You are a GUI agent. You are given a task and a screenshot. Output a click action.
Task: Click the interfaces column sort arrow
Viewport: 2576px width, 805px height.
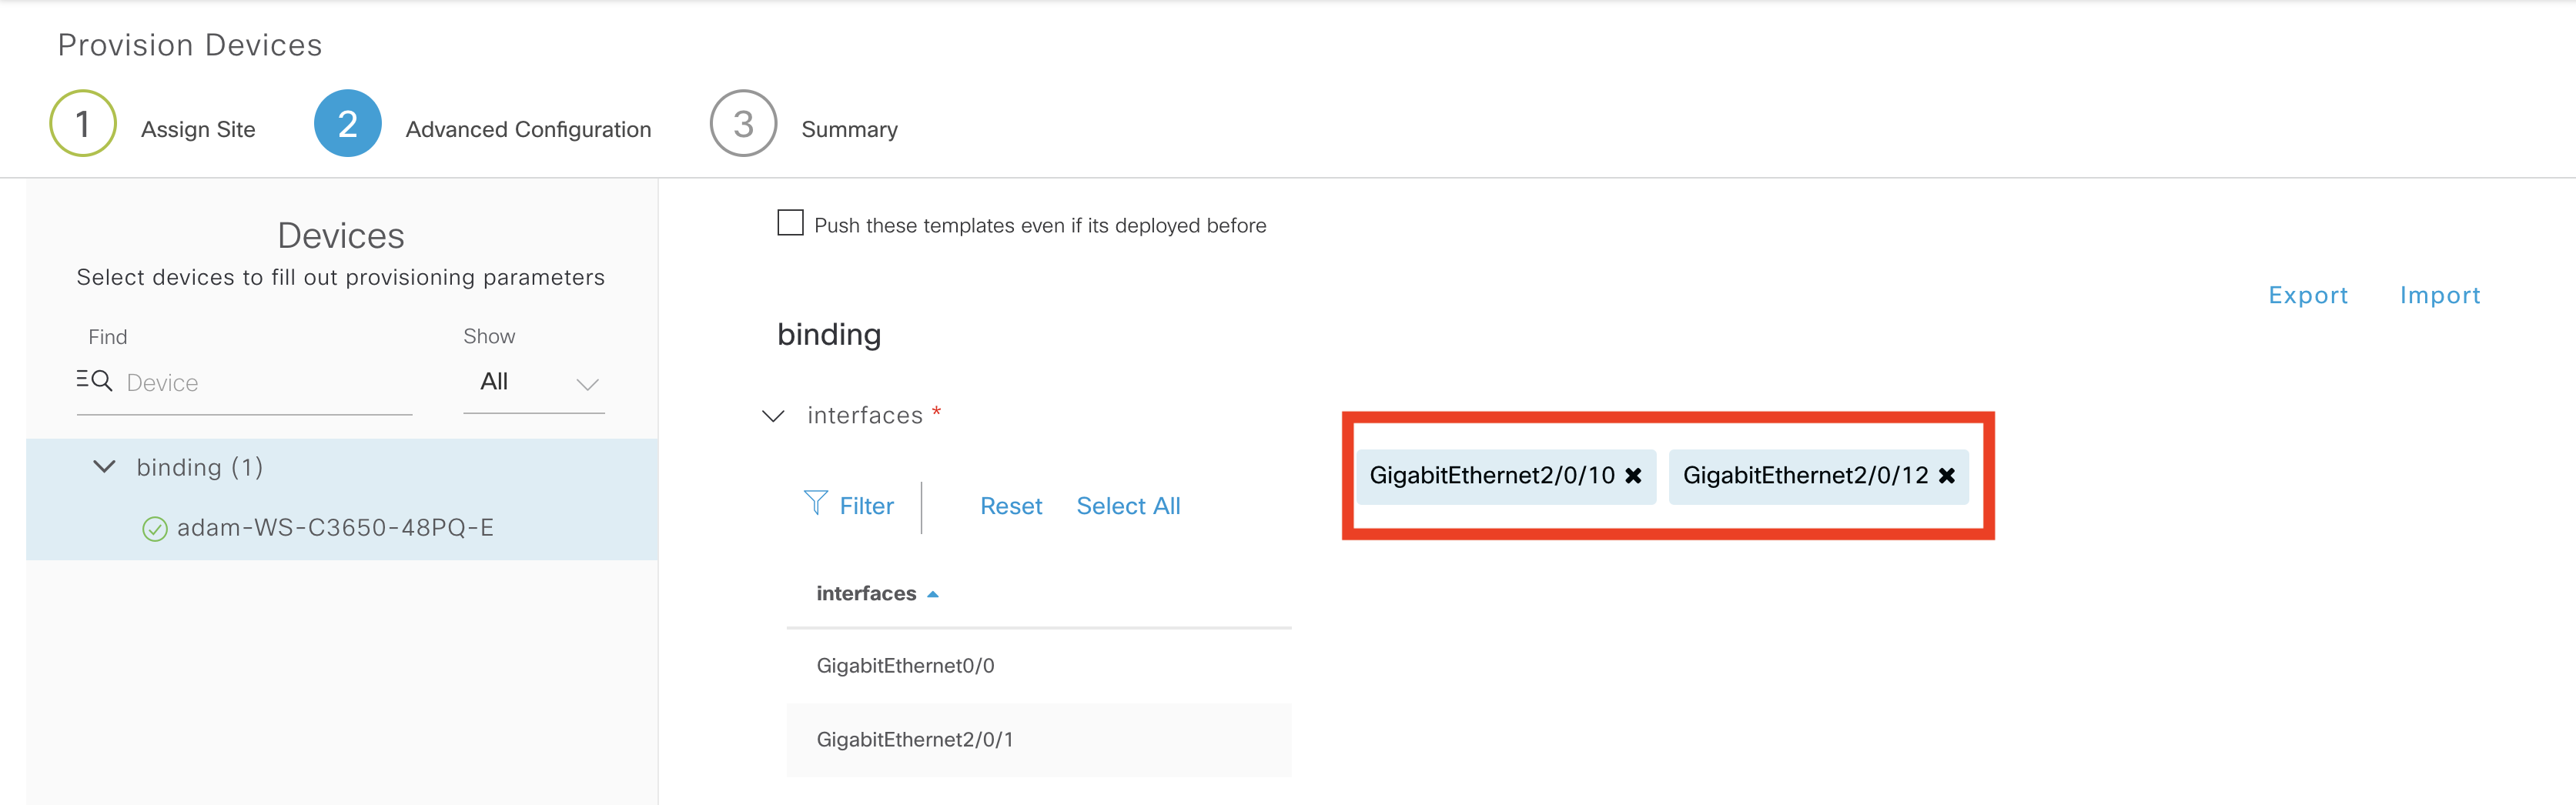tap(933, 594)
